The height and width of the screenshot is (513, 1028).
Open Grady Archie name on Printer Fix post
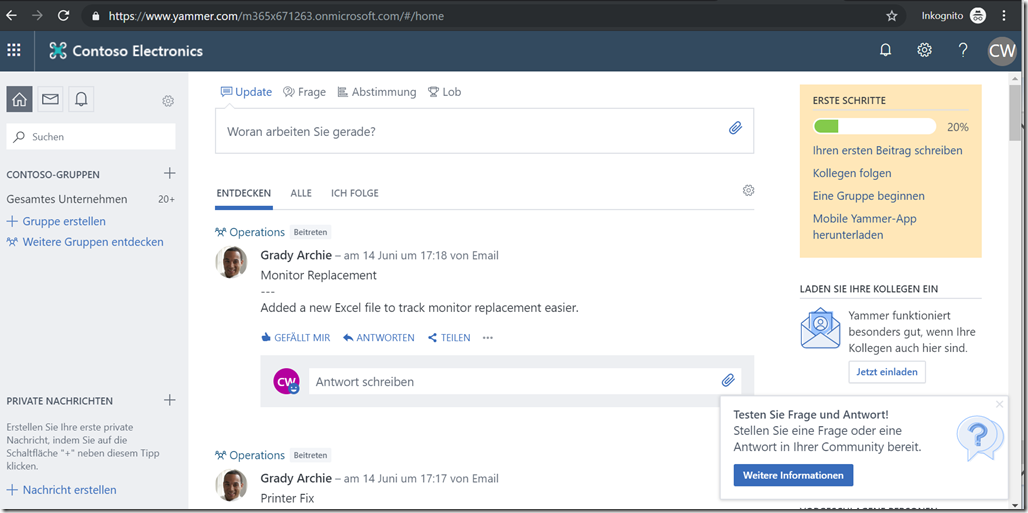(296, 478)
